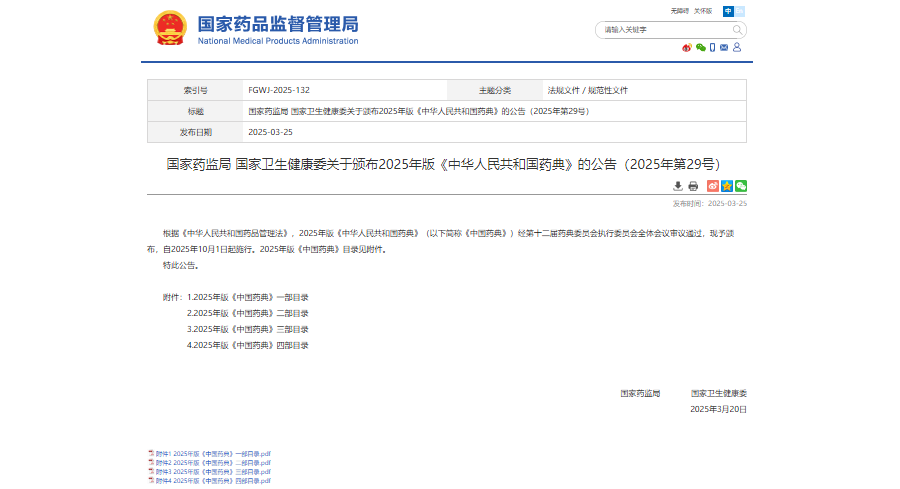
Task: Click the download icon under the title
Action: tap(678, 186)
